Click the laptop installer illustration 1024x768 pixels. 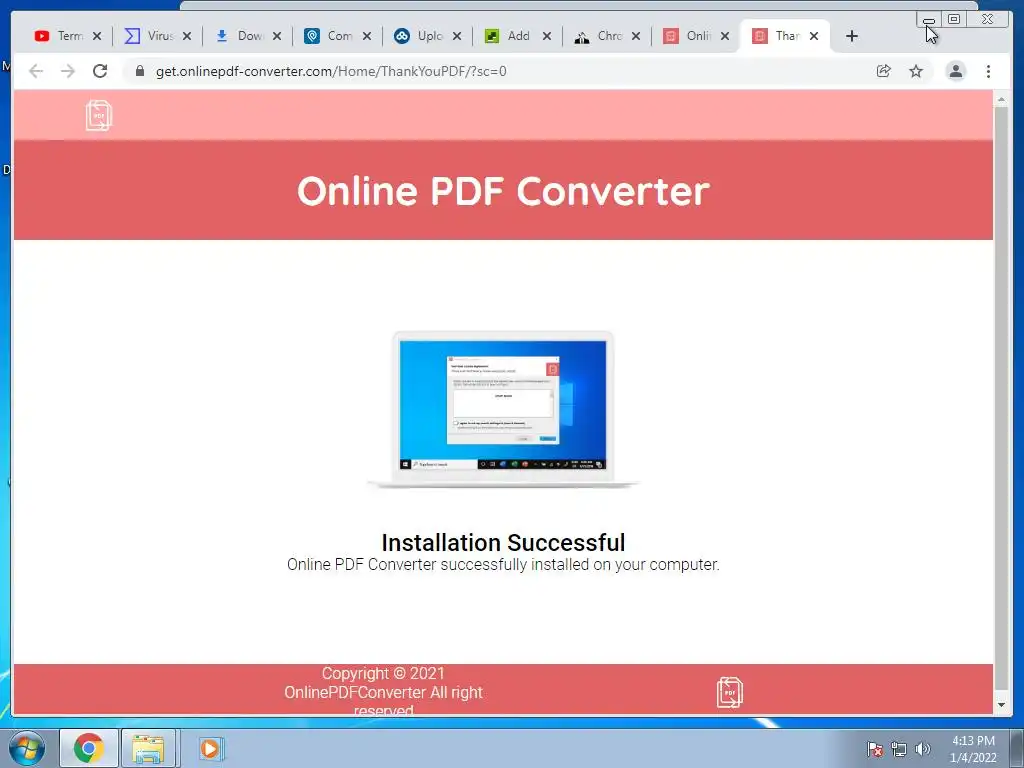[503, 409]
